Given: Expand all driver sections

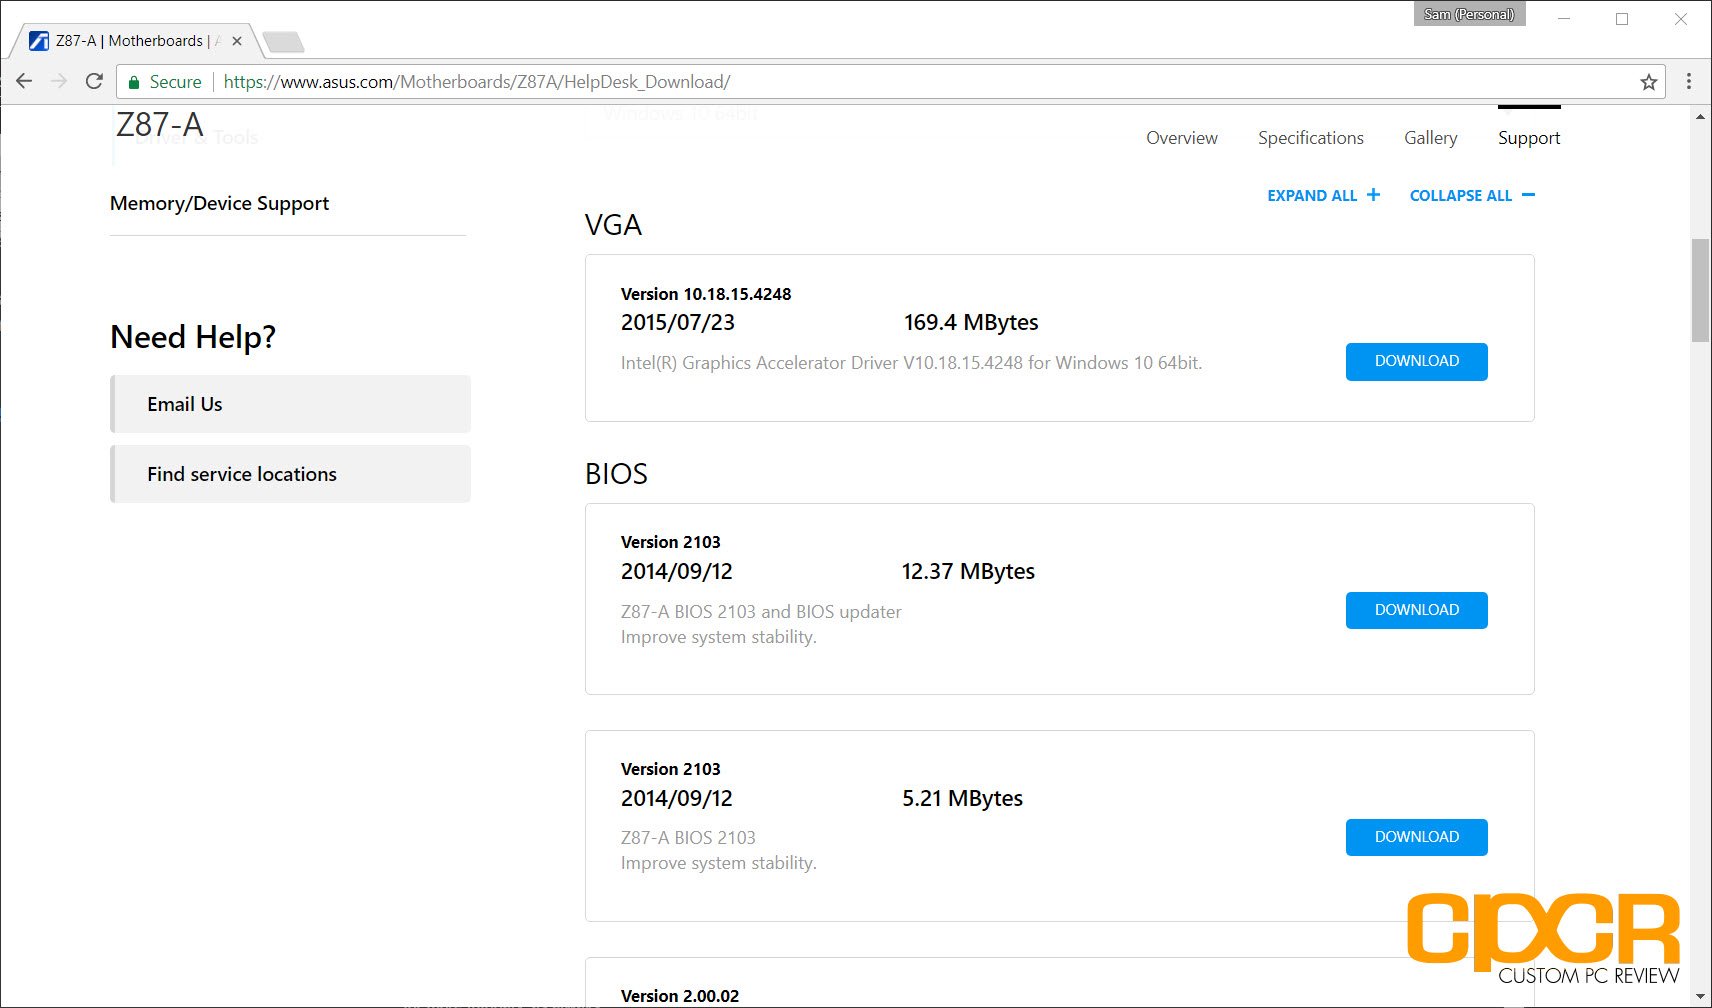Looking at the screenshot, I should pos(1323,195).
